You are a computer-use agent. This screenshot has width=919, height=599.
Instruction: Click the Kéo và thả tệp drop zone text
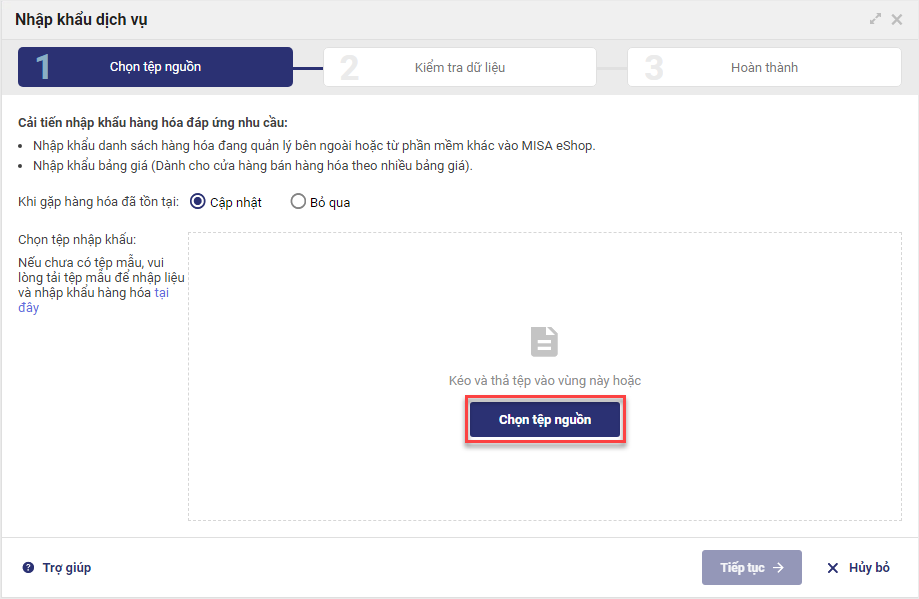[544, 381]
